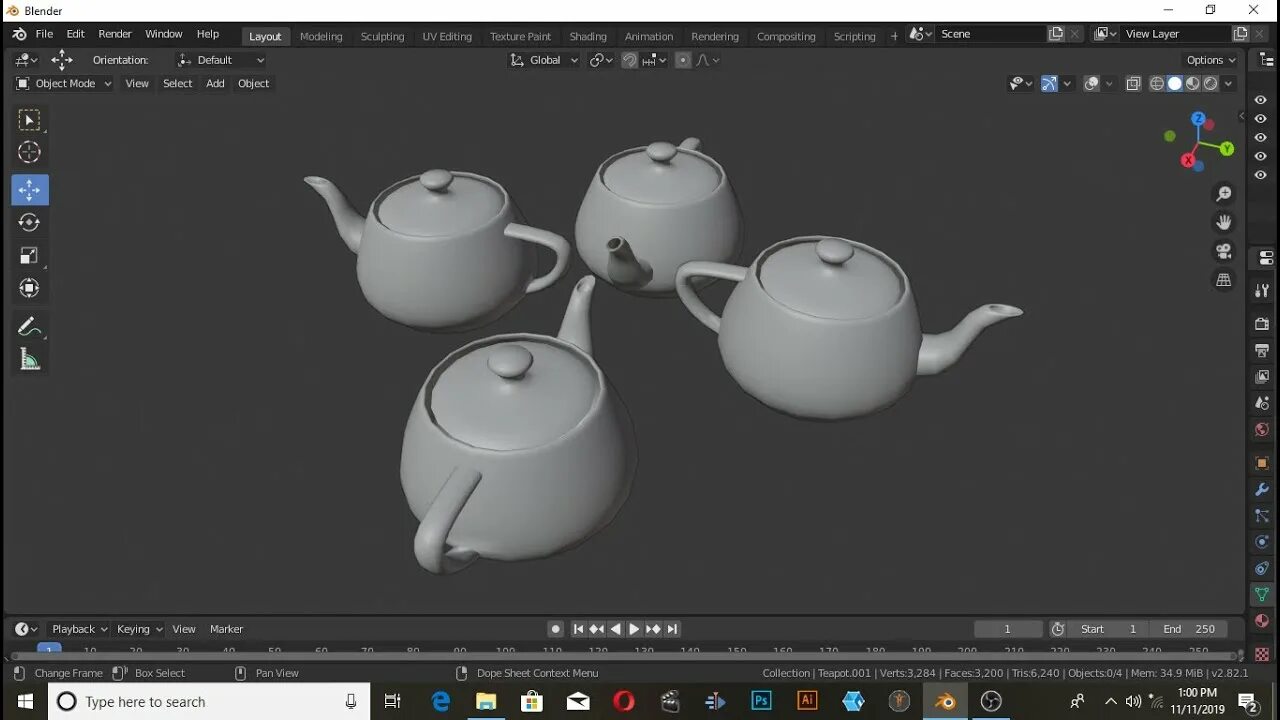Expand shading options dropdown arrow
The height and width of the screenshot is (720, 1280).
tap(1228, 84)
